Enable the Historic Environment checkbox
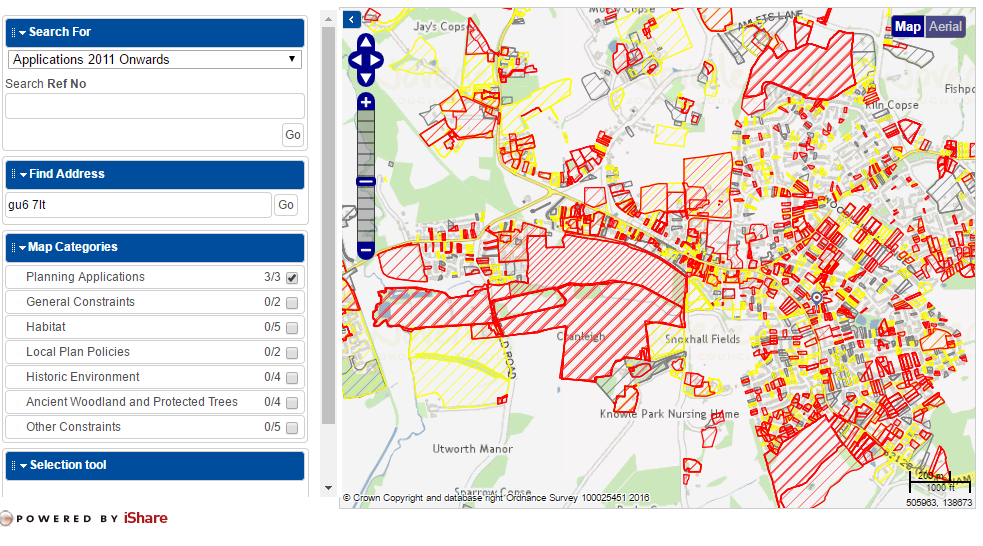This screenshot has width=983, height=546. [292, 378]
